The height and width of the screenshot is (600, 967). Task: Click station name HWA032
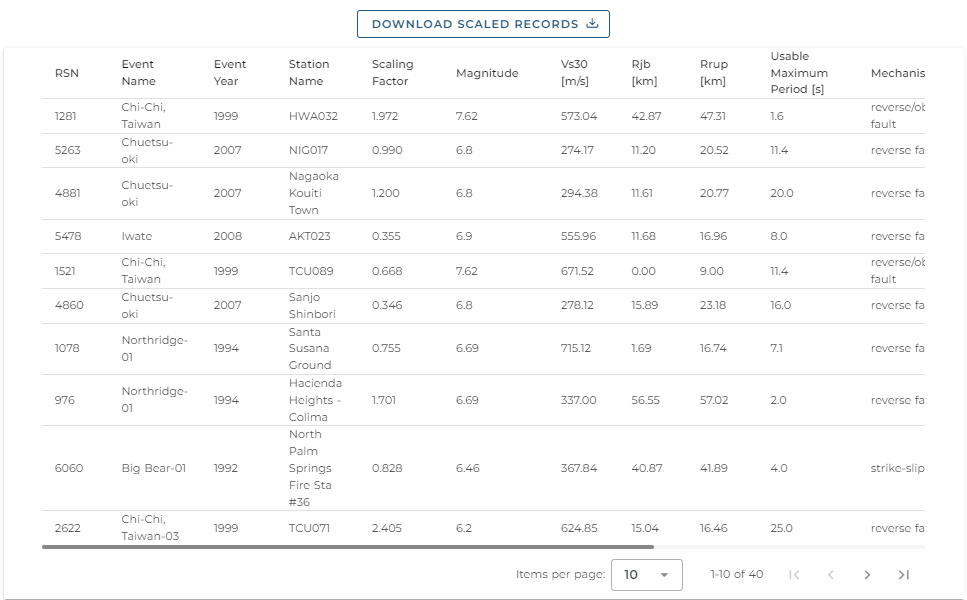(313, 116)
